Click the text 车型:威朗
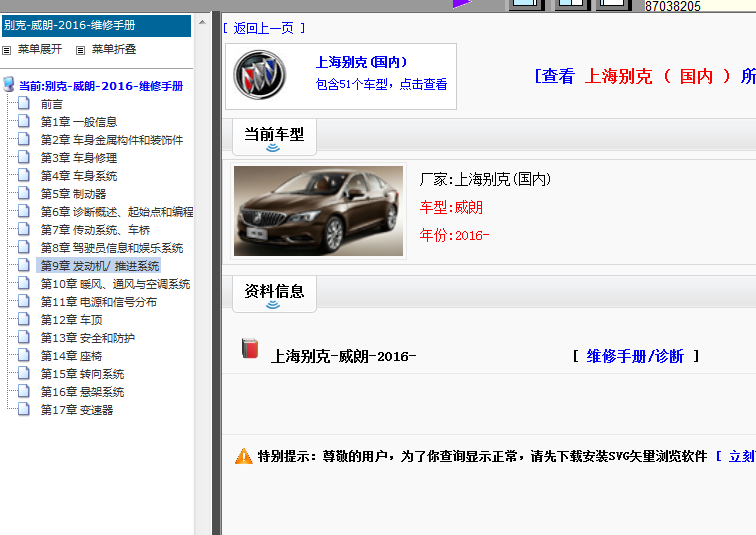The height and width of the screenshot is (535, 756). pos(451,207)
